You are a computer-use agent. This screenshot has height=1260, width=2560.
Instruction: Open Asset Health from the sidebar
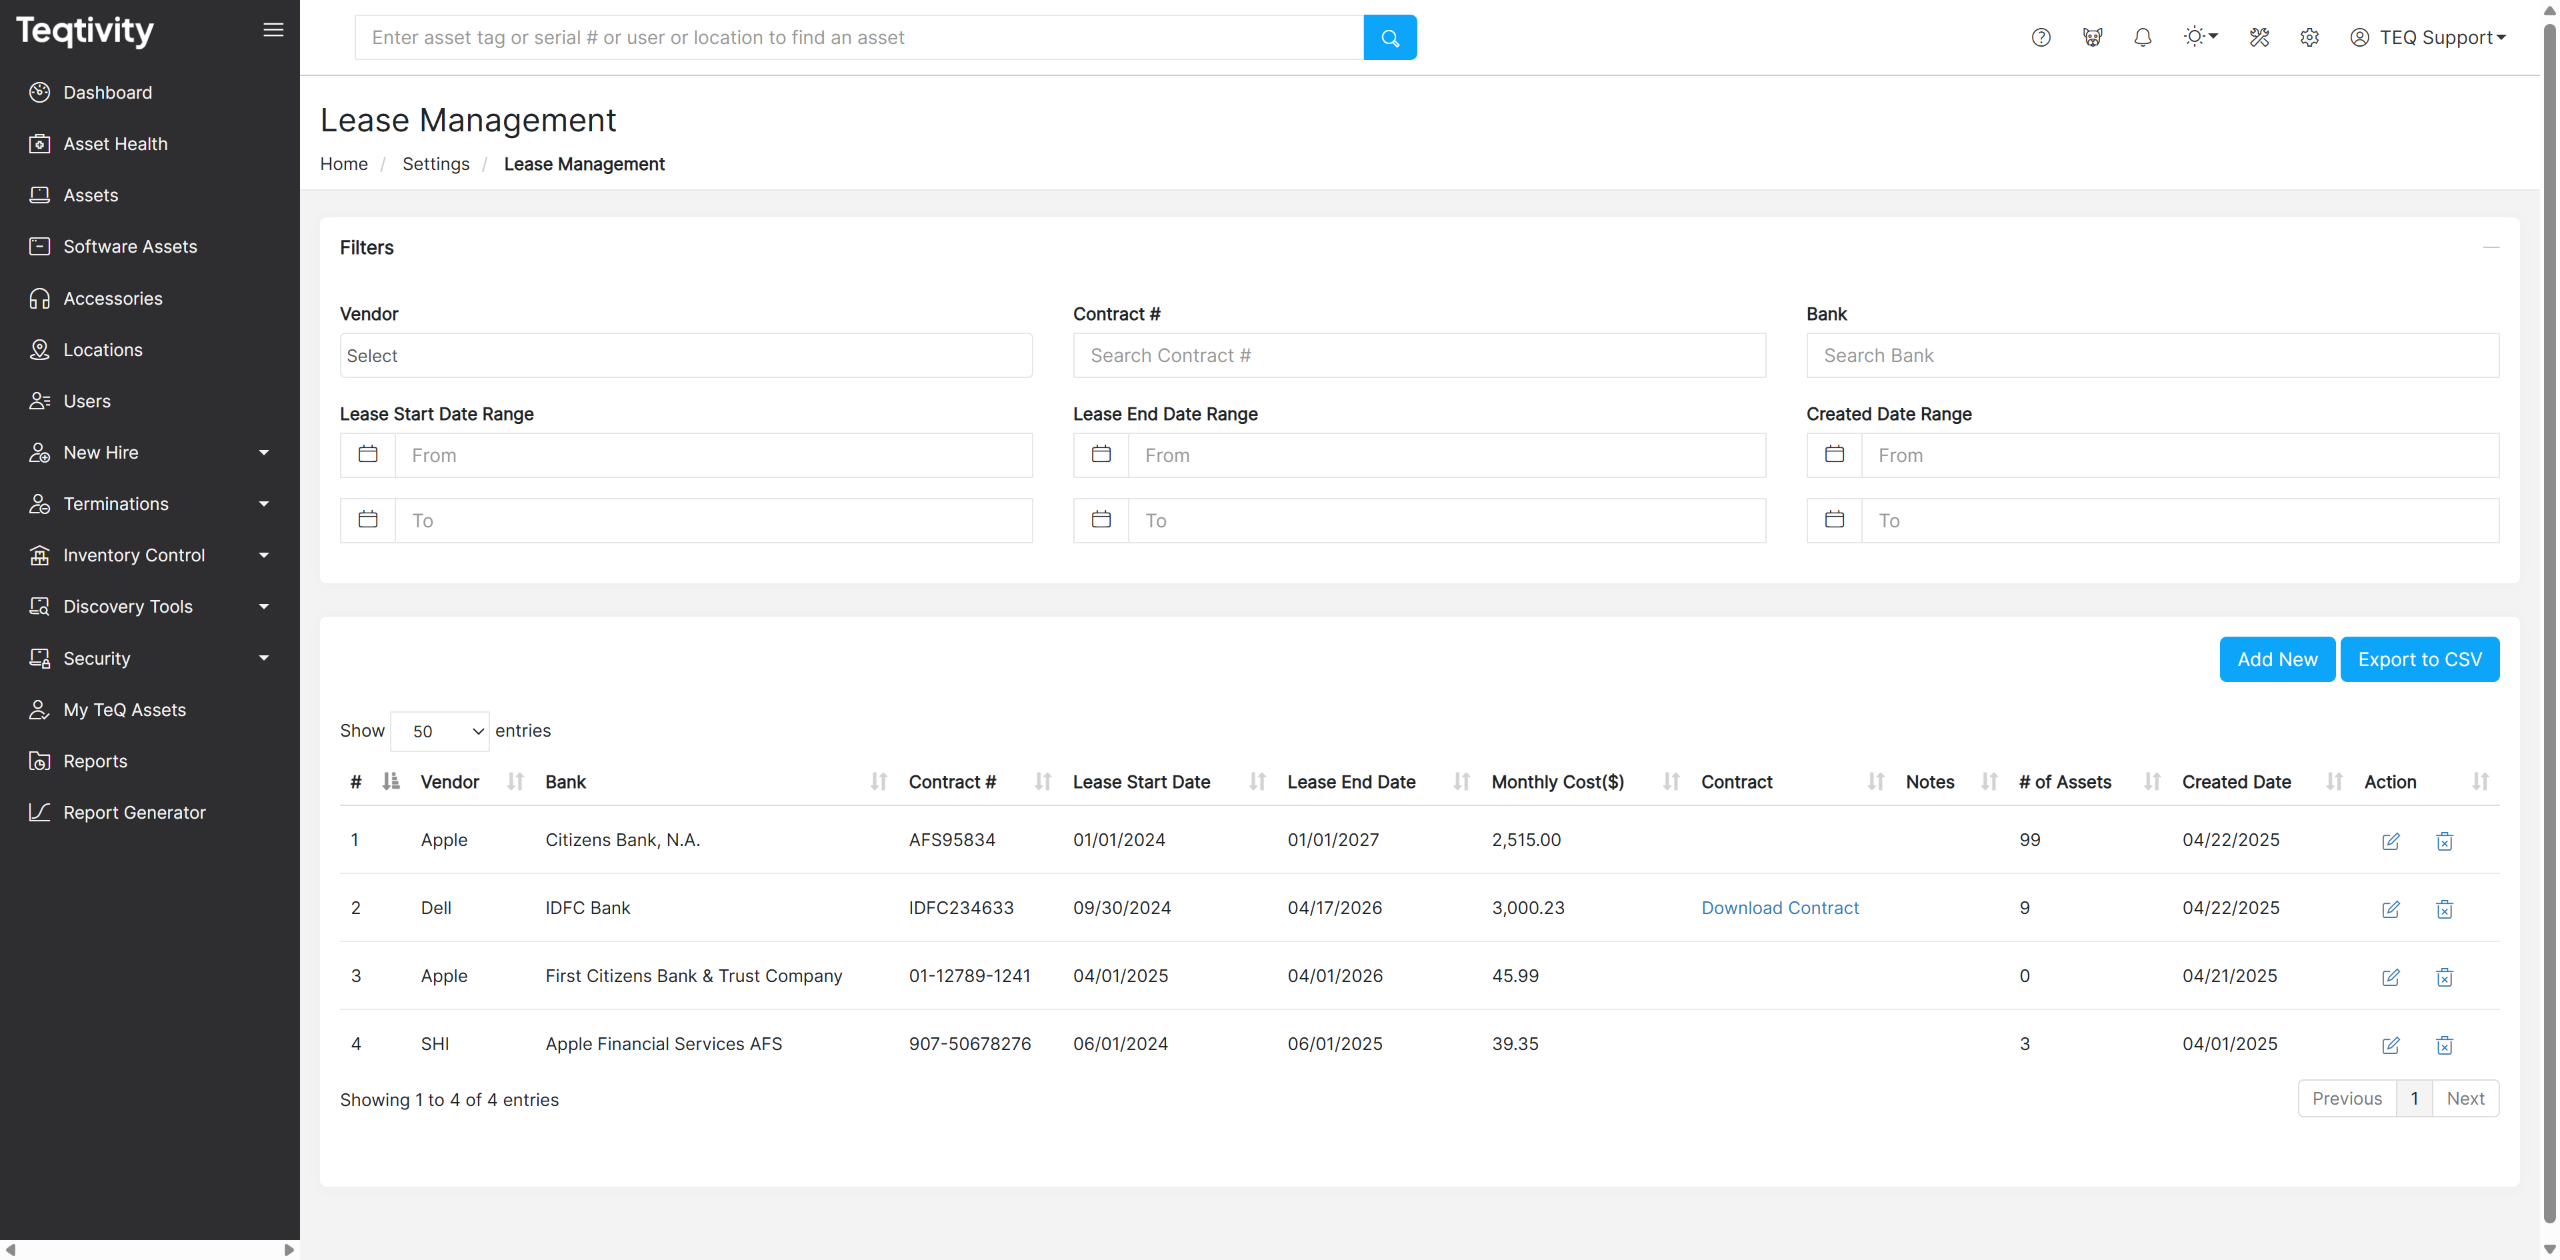click(x=115, y=144)
